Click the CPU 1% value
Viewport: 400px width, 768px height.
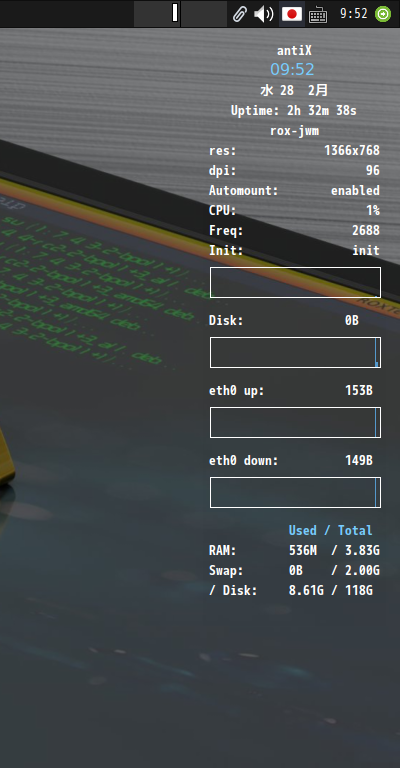373,211
